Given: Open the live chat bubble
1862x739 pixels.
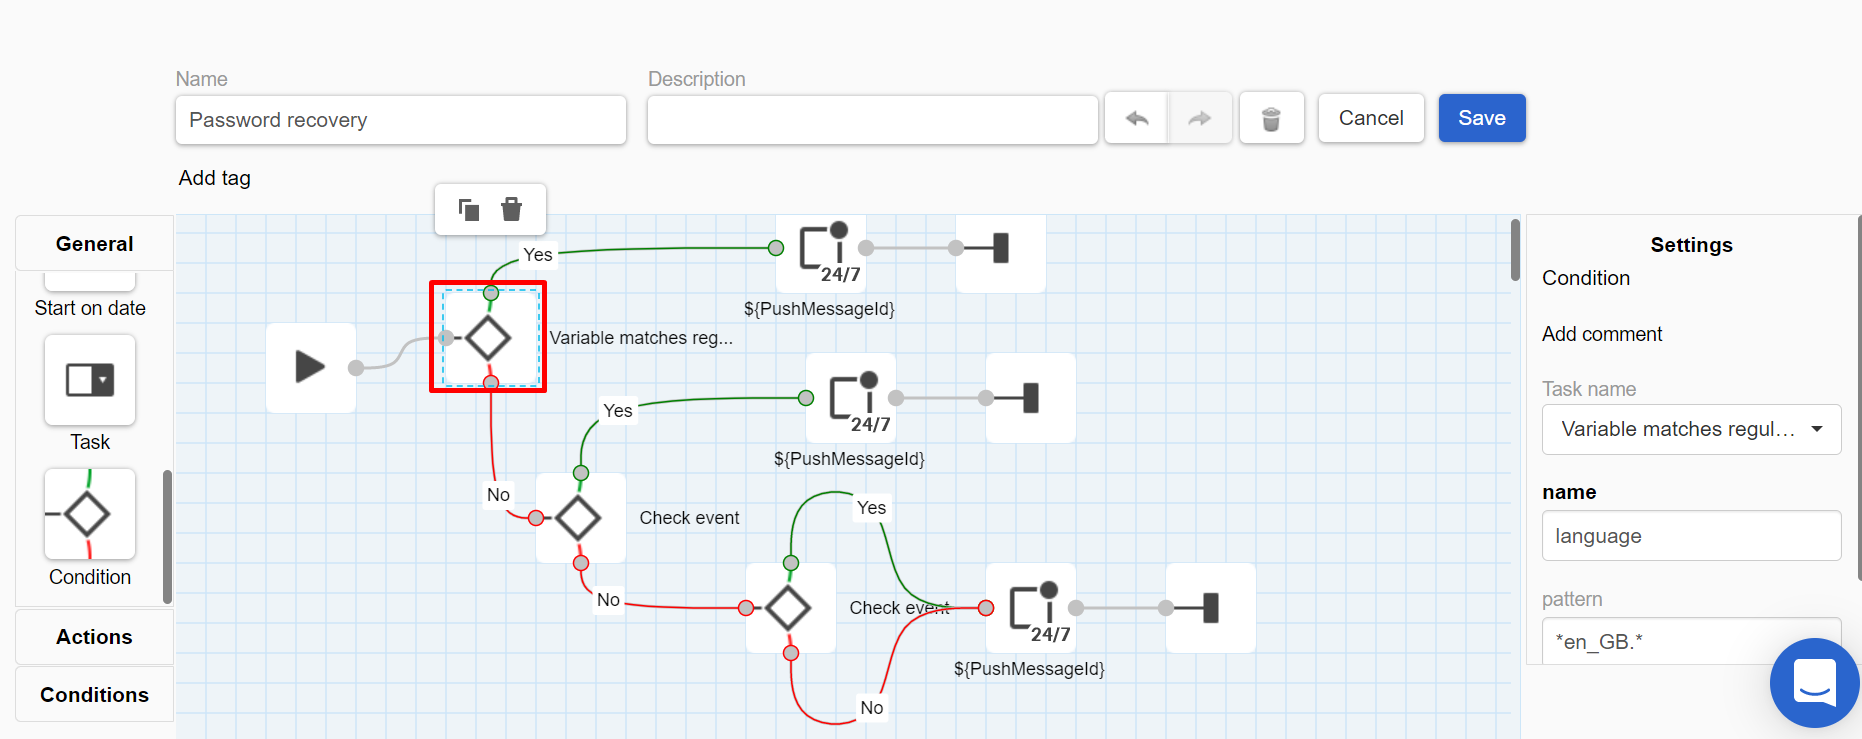Looking at the screenshot, I should pyautogui.click(x=1814, y=683).
